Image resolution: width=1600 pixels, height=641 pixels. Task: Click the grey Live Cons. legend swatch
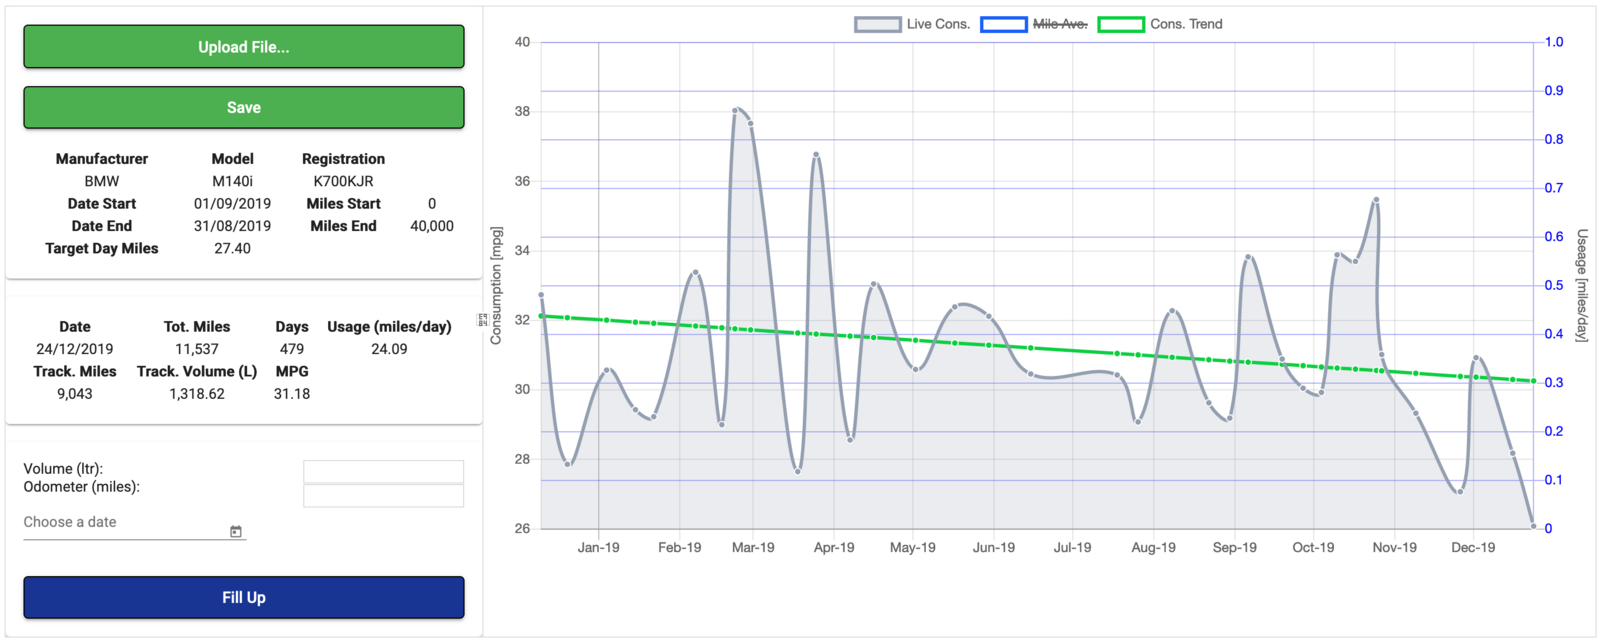pyautogui.click(x=877, y=24)
